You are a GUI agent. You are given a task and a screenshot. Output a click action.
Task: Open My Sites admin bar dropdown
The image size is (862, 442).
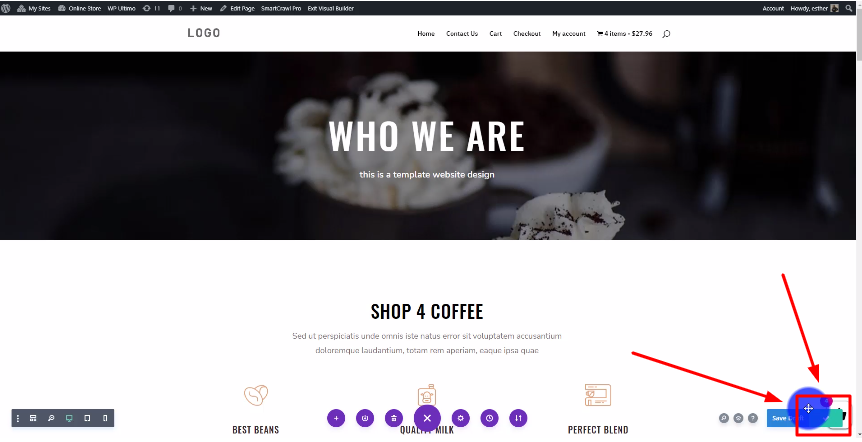(34, 8)
